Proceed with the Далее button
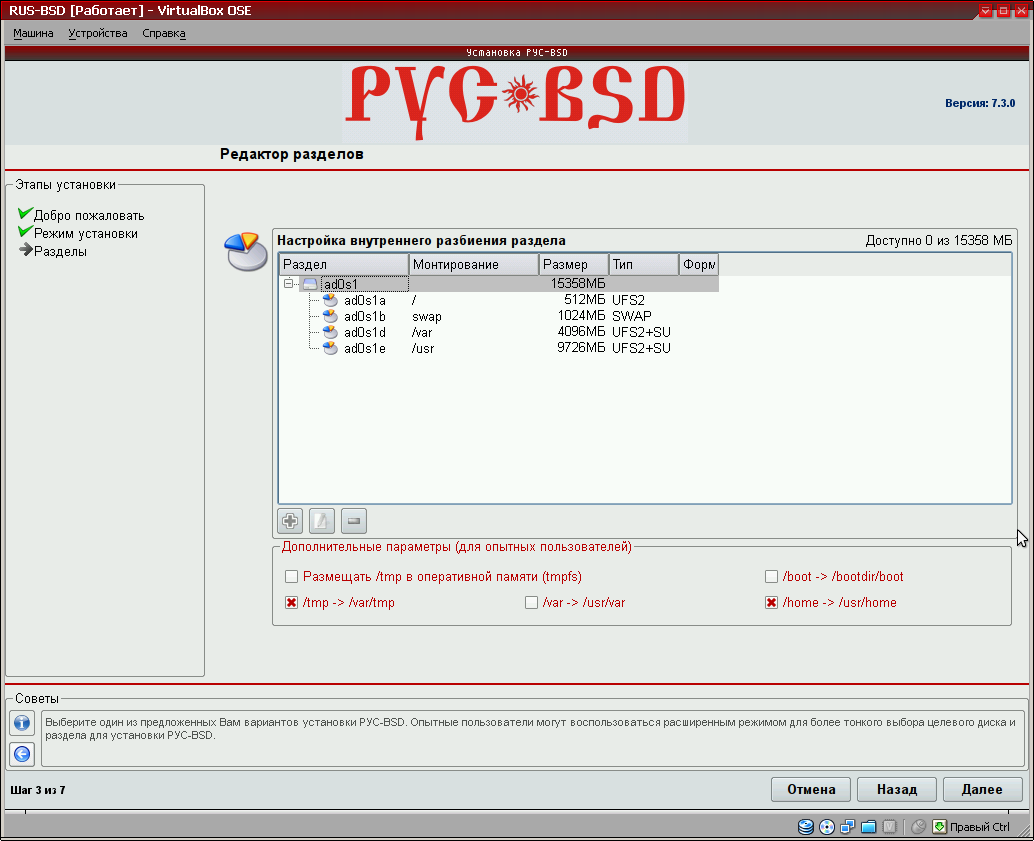 coord(983,790)
